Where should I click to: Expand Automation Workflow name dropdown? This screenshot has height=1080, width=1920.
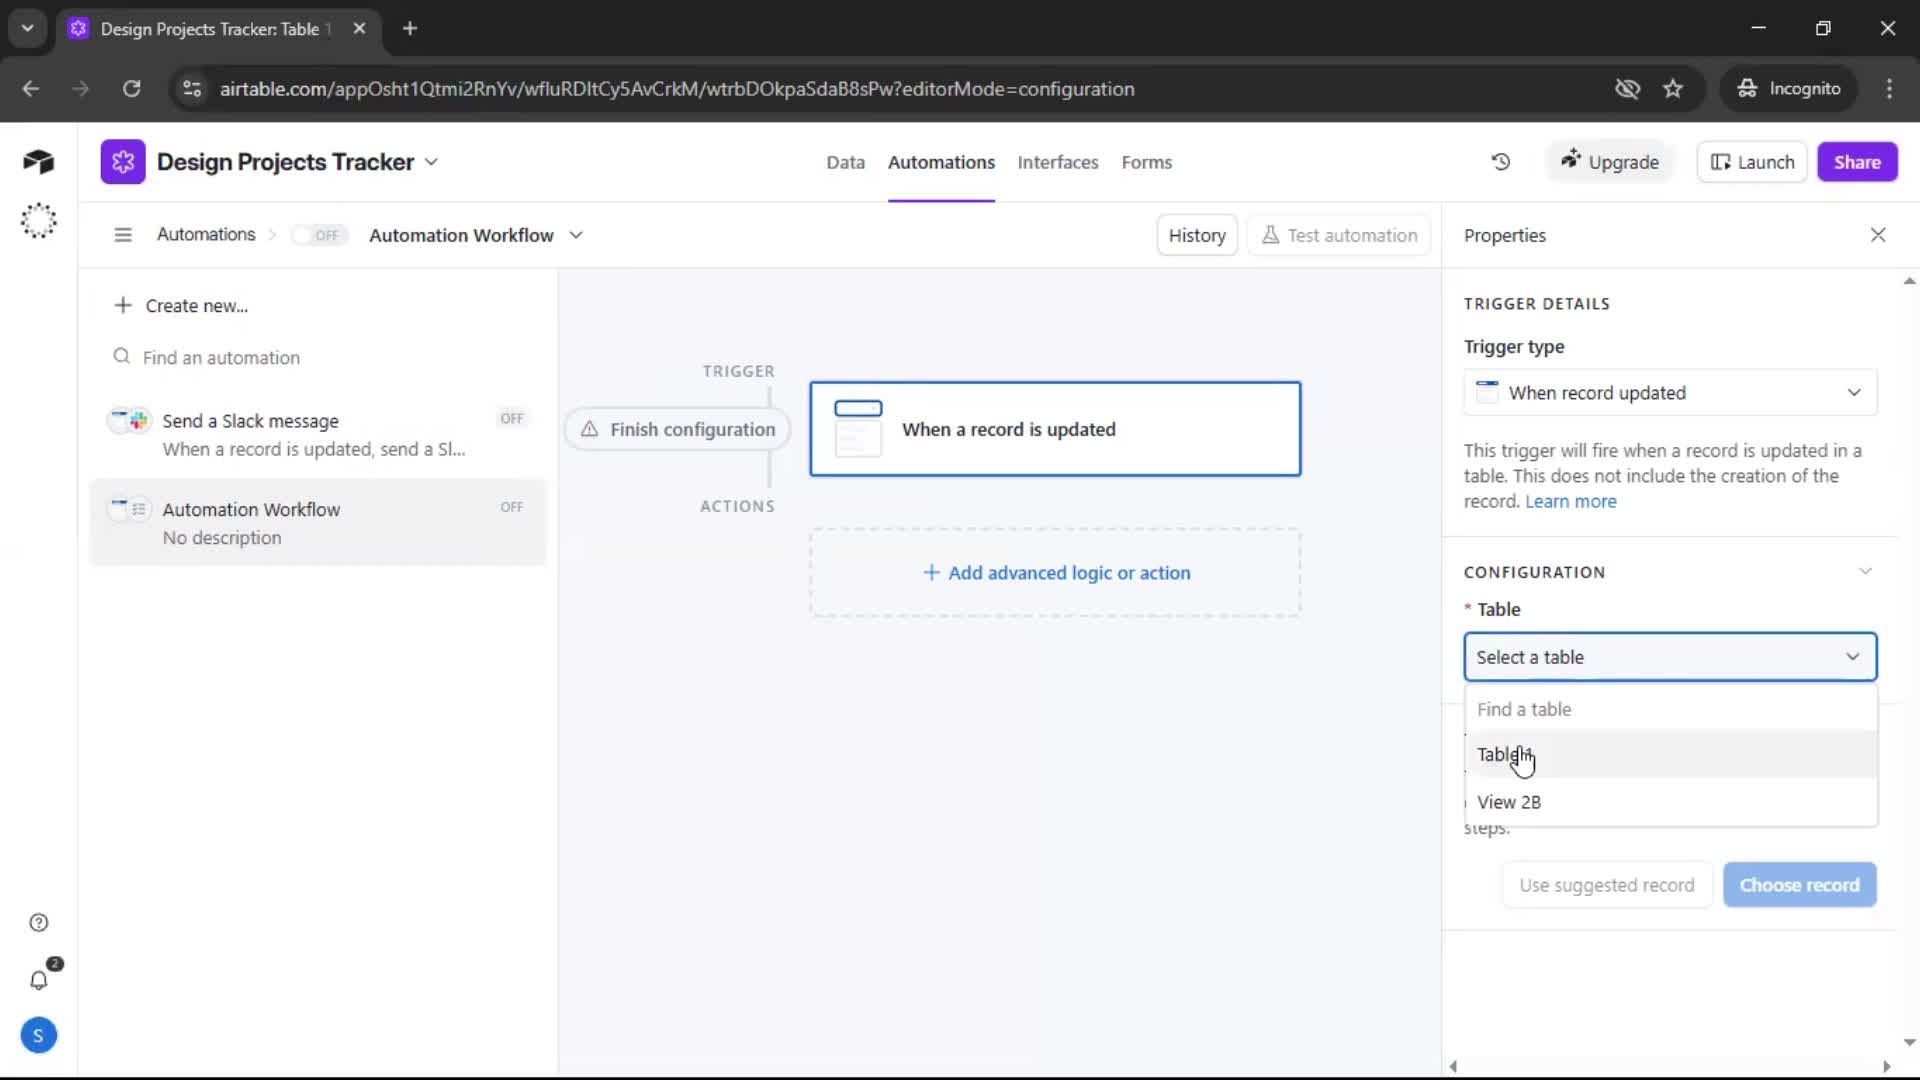coord(576,235)
